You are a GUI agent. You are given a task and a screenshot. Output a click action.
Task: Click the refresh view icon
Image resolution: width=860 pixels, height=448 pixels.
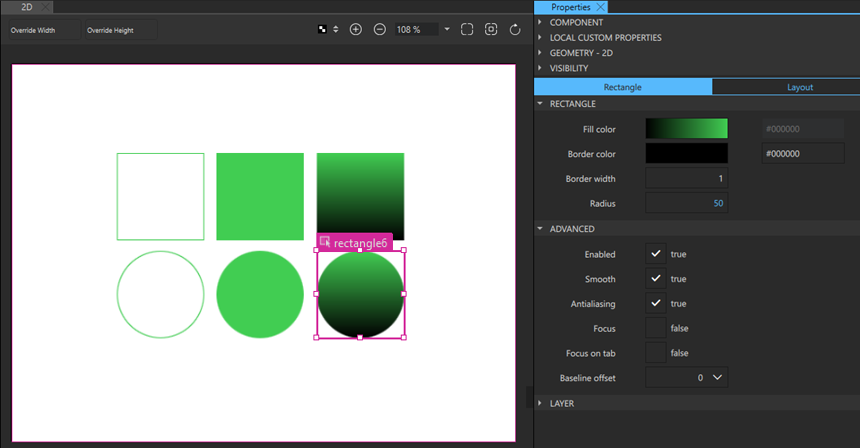pyautogui.click(x=515, y=30)
